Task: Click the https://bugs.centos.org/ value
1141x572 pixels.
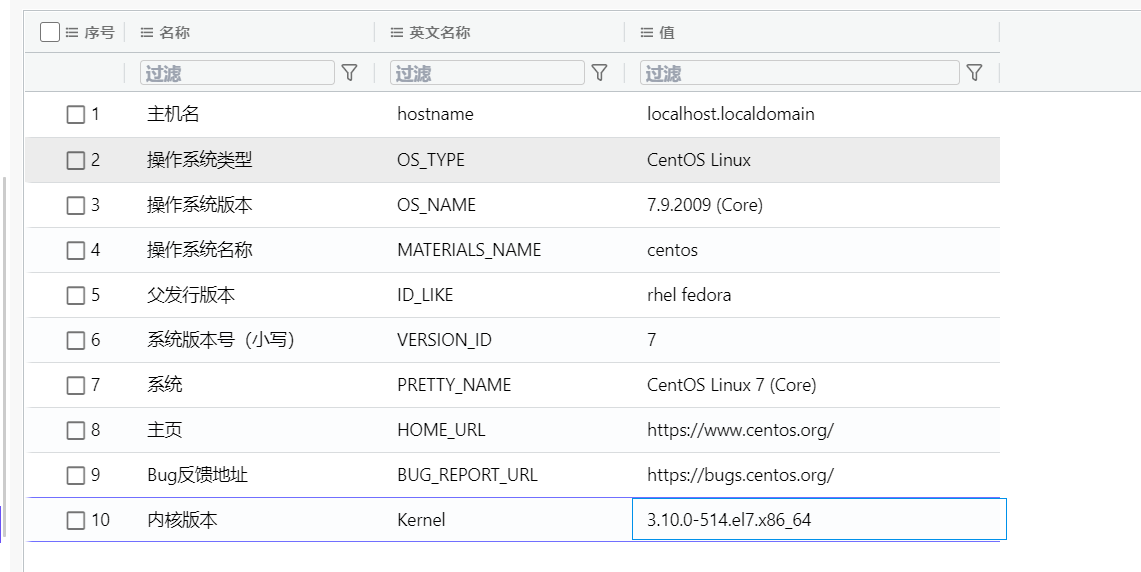Action: pyautogui.click(x=740, y=475)
